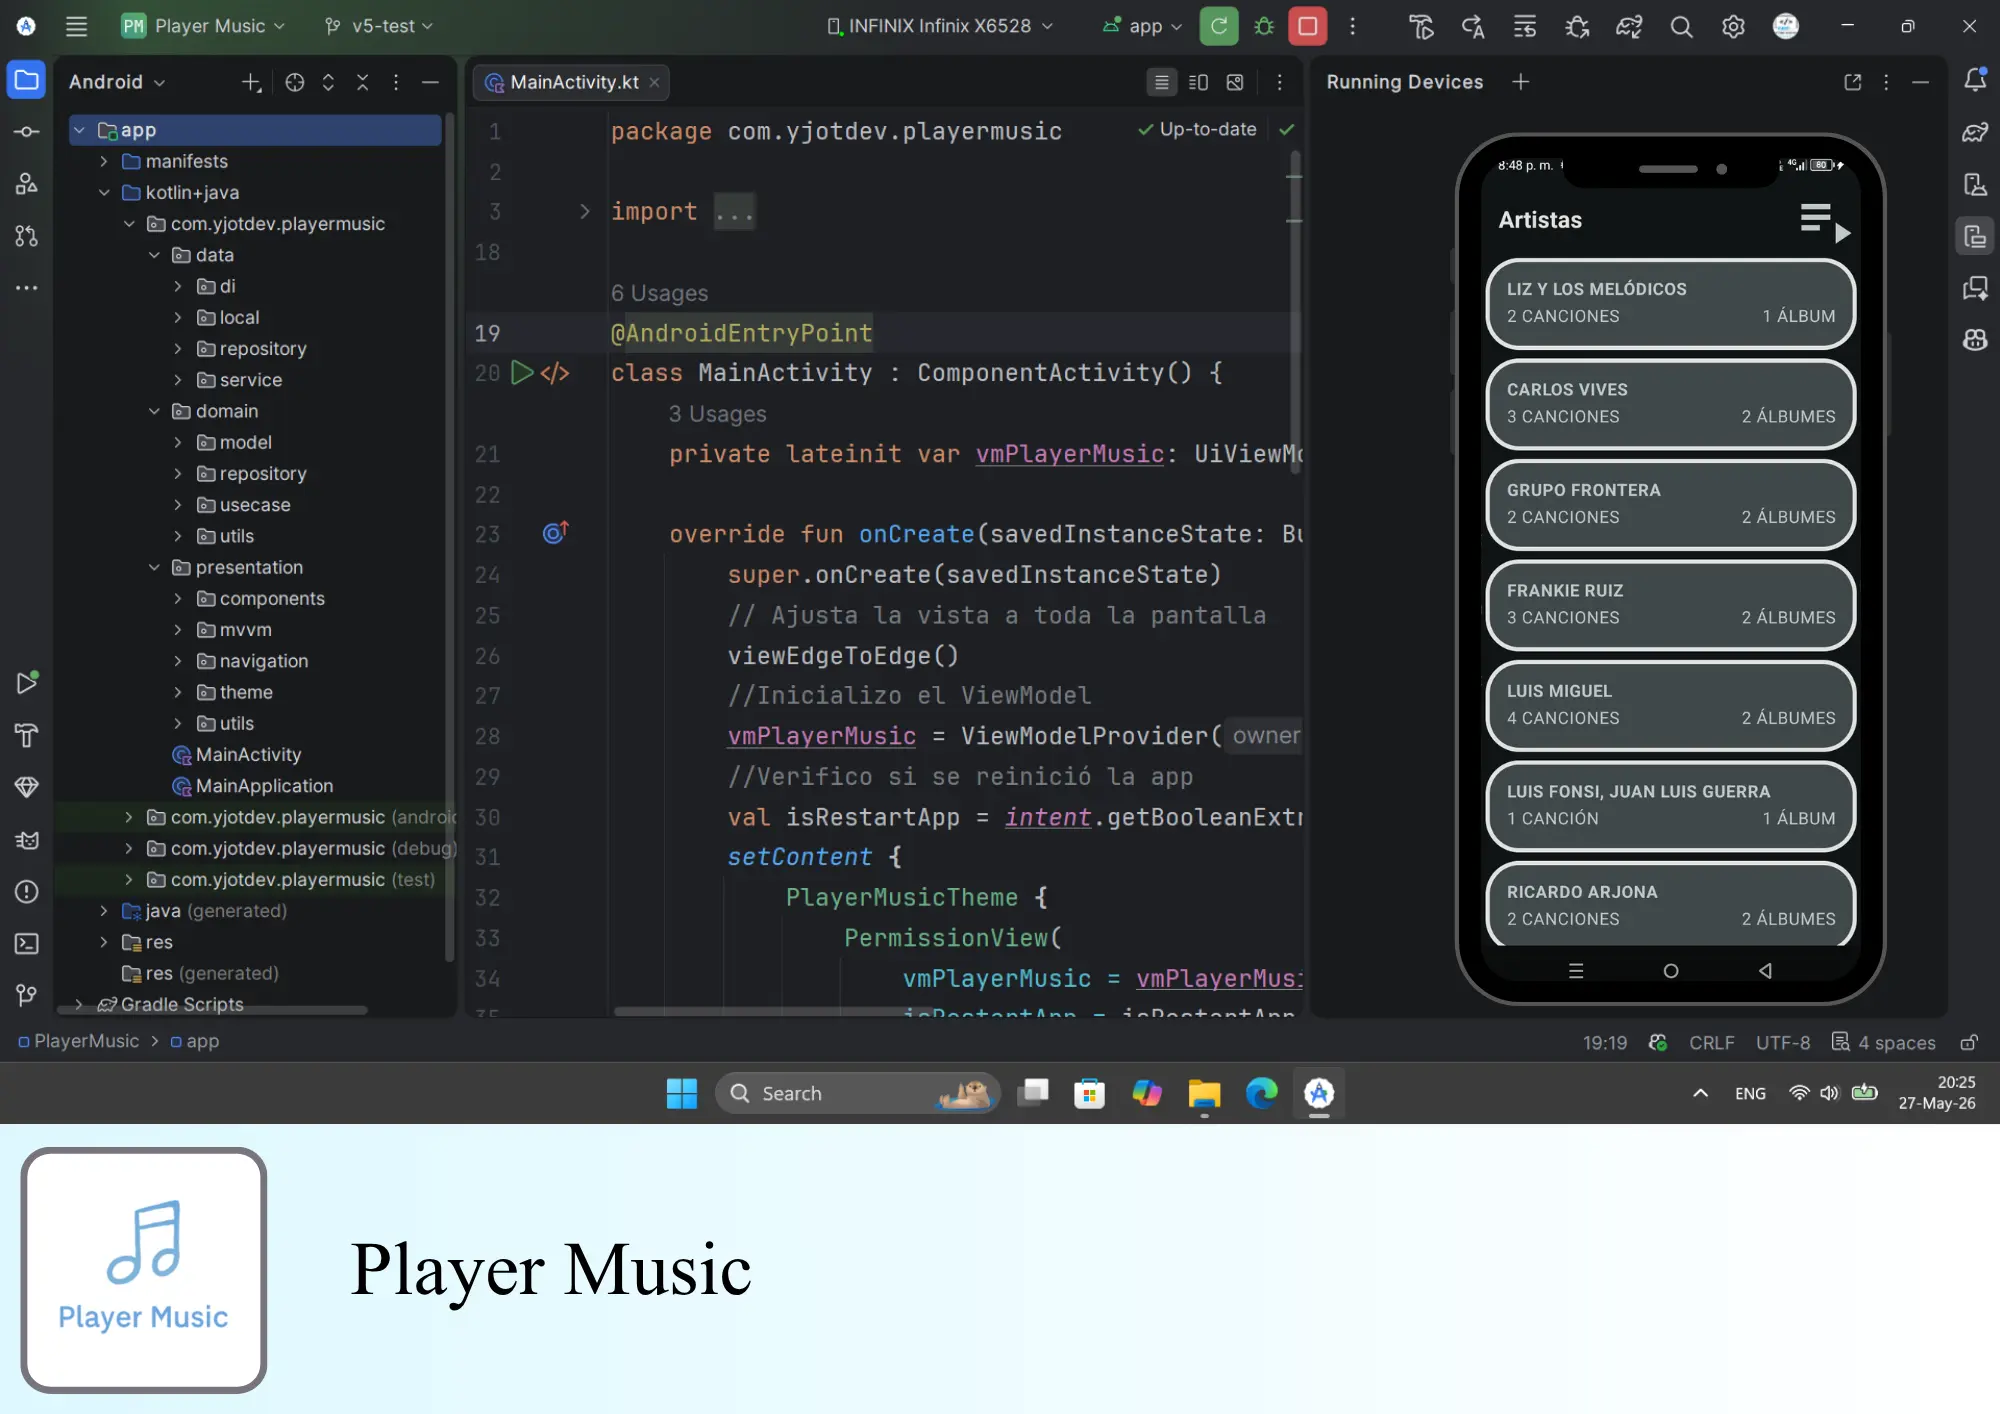Stop the running app with red button
Viewport: 2000px width, 1414px height.
1308,26
